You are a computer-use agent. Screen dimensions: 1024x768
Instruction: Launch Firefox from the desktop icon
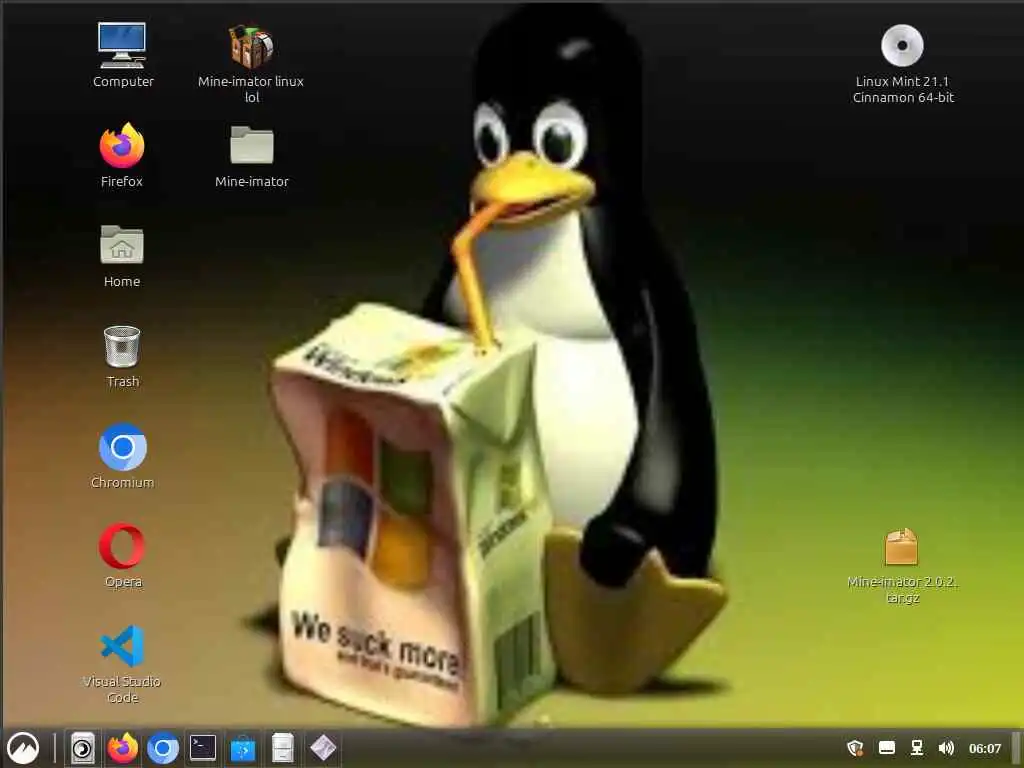(x=122, y=145)
